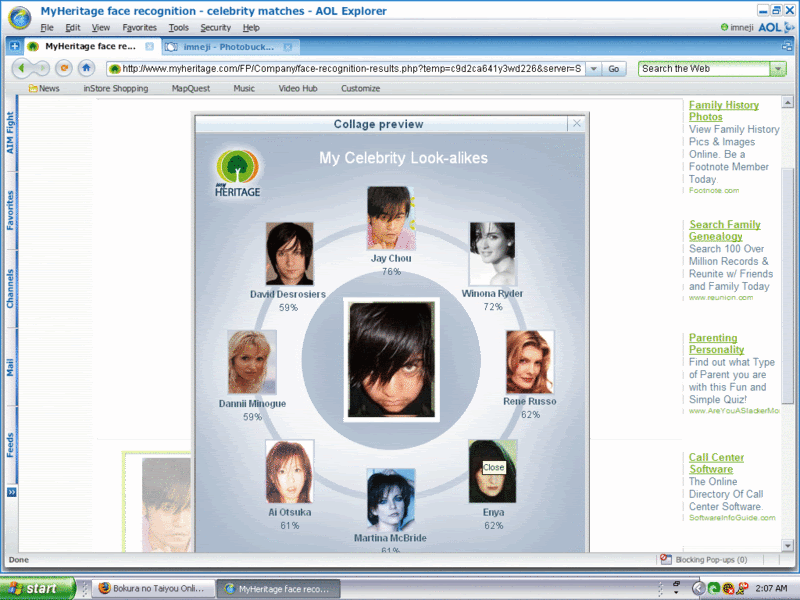
Task: Expand the Search the Web dropdown
Action: coord(778,69)
